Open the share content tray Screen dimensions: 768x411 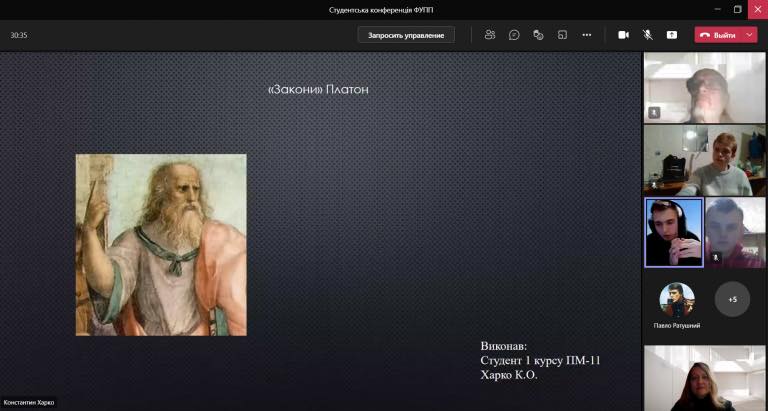(672, 35)
